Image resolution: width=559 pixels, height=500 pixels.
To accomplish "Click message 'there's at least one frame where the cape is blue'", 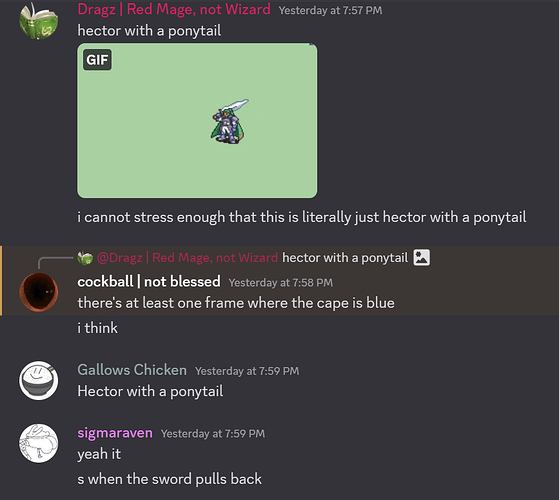I will coord(236,303).
